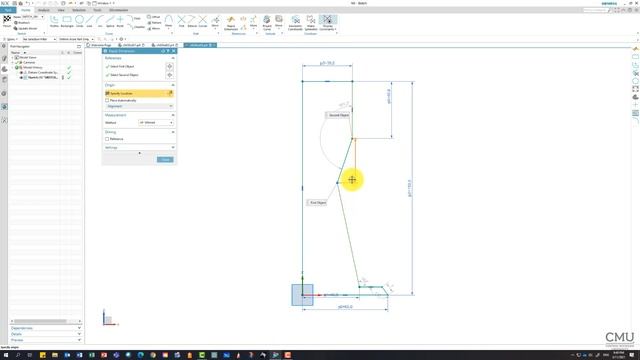Collapse the References section
This screenshot has height=360, width=640.
(173, 58)
